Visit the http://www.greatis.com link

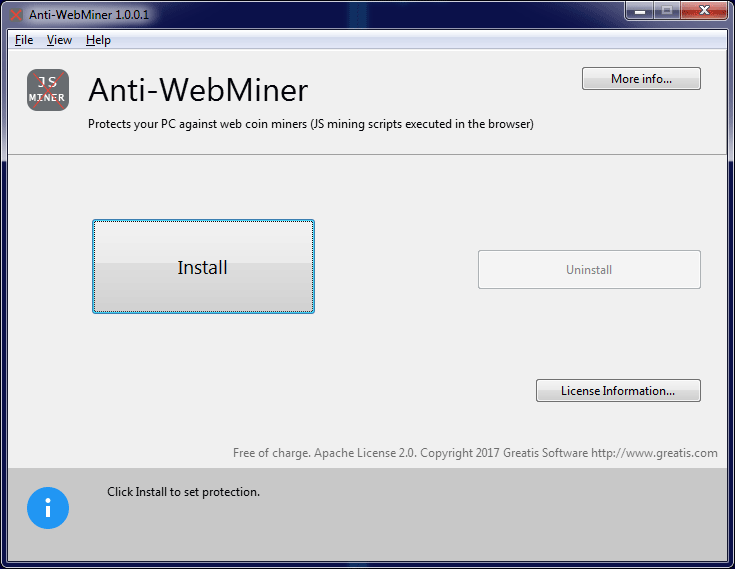point(654,453)
